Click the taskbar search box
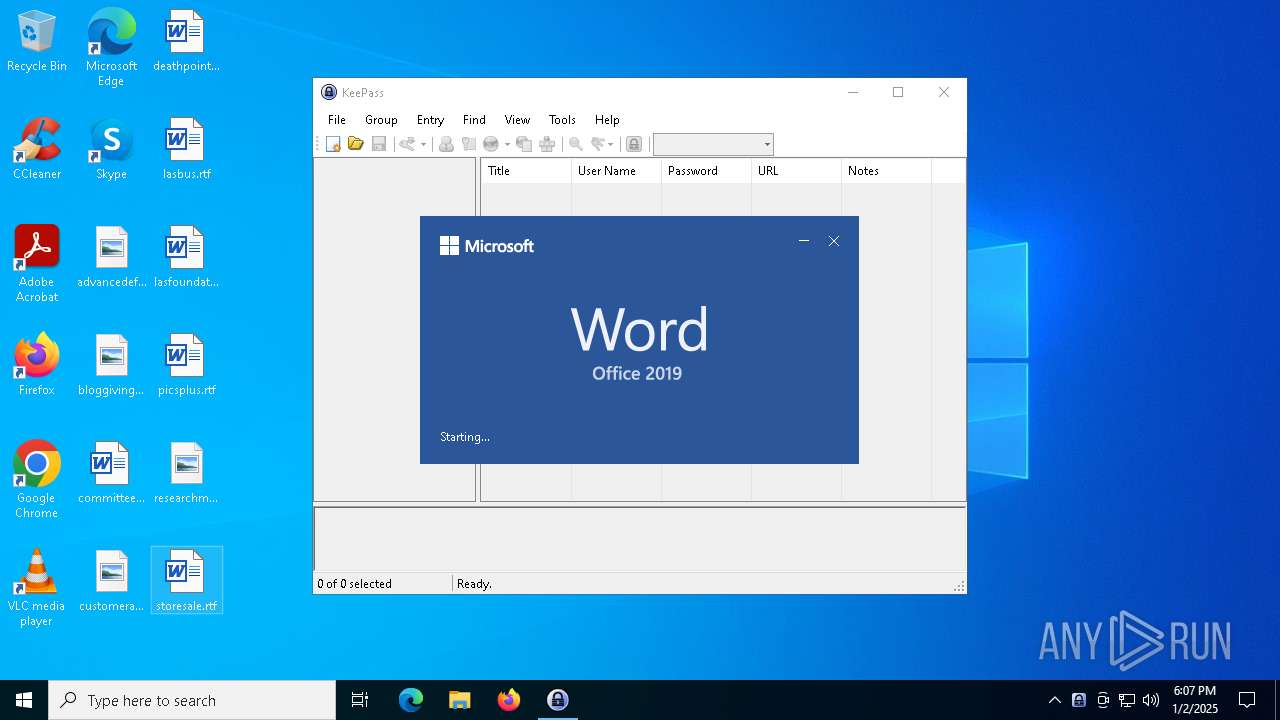Image resolution: width=1280 pixels, height=720 pixels. point(192,700)
